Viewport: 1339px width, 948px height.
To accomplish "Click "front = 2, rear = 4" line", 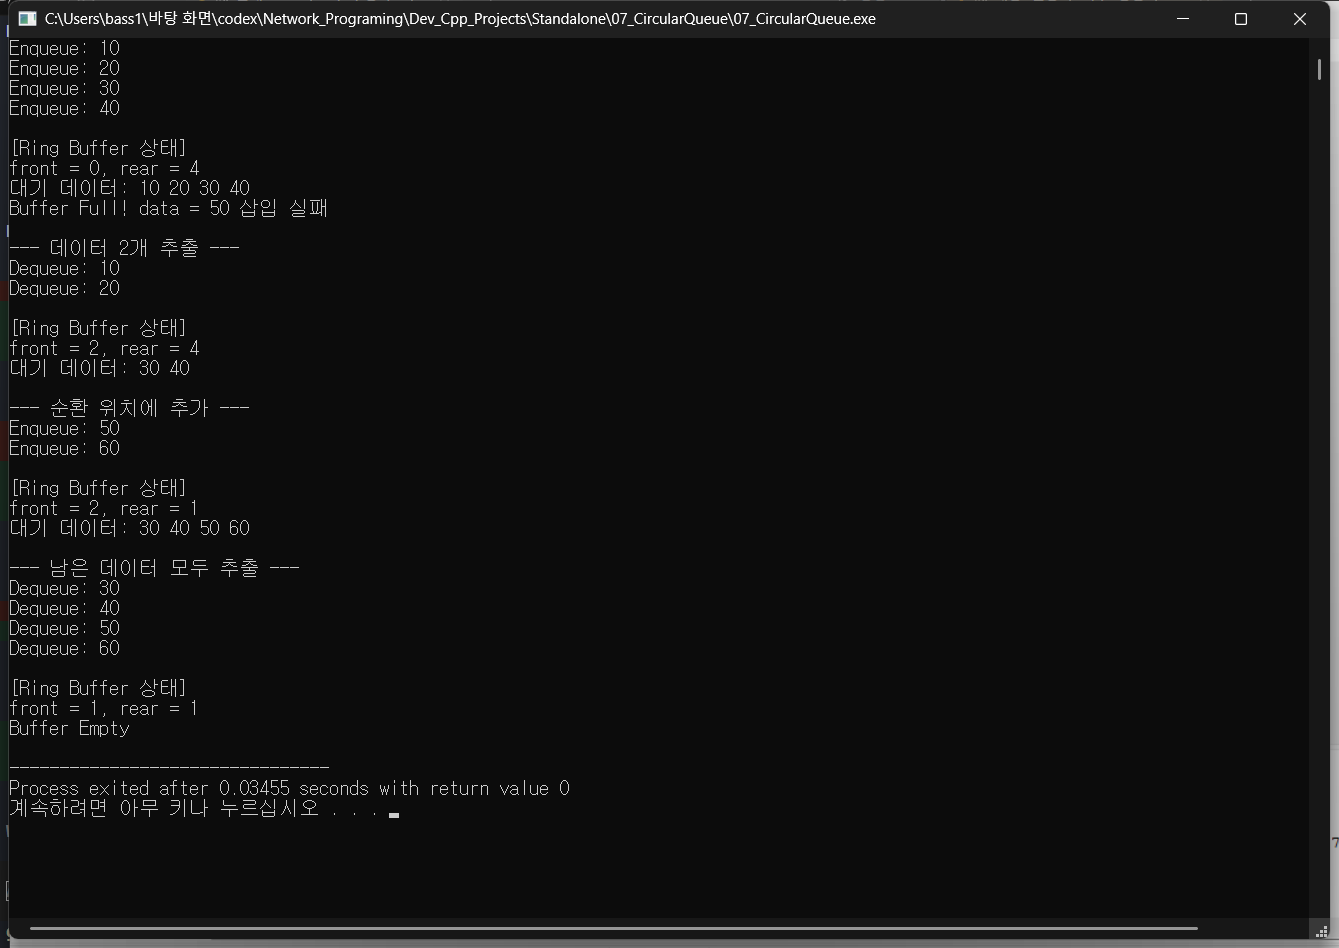I will (104, 349).
